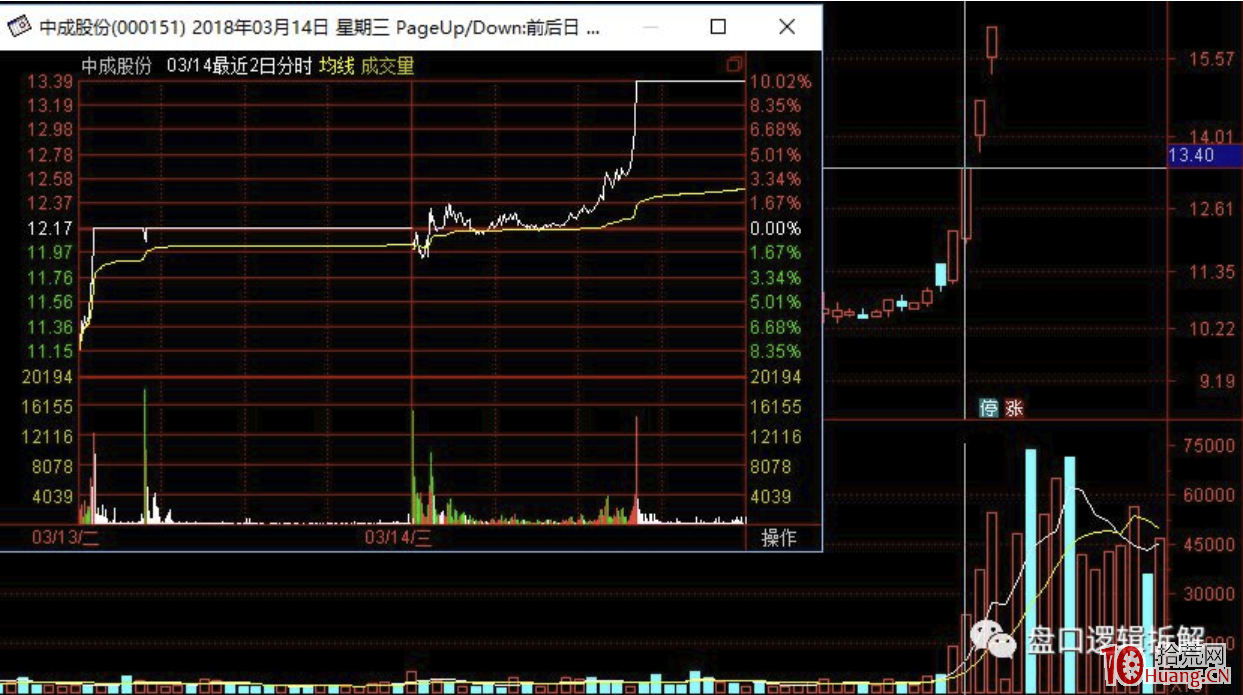Click the 10.02% percentage label
This screenshot has width=1243, height=695.
(x=780, y=82)
